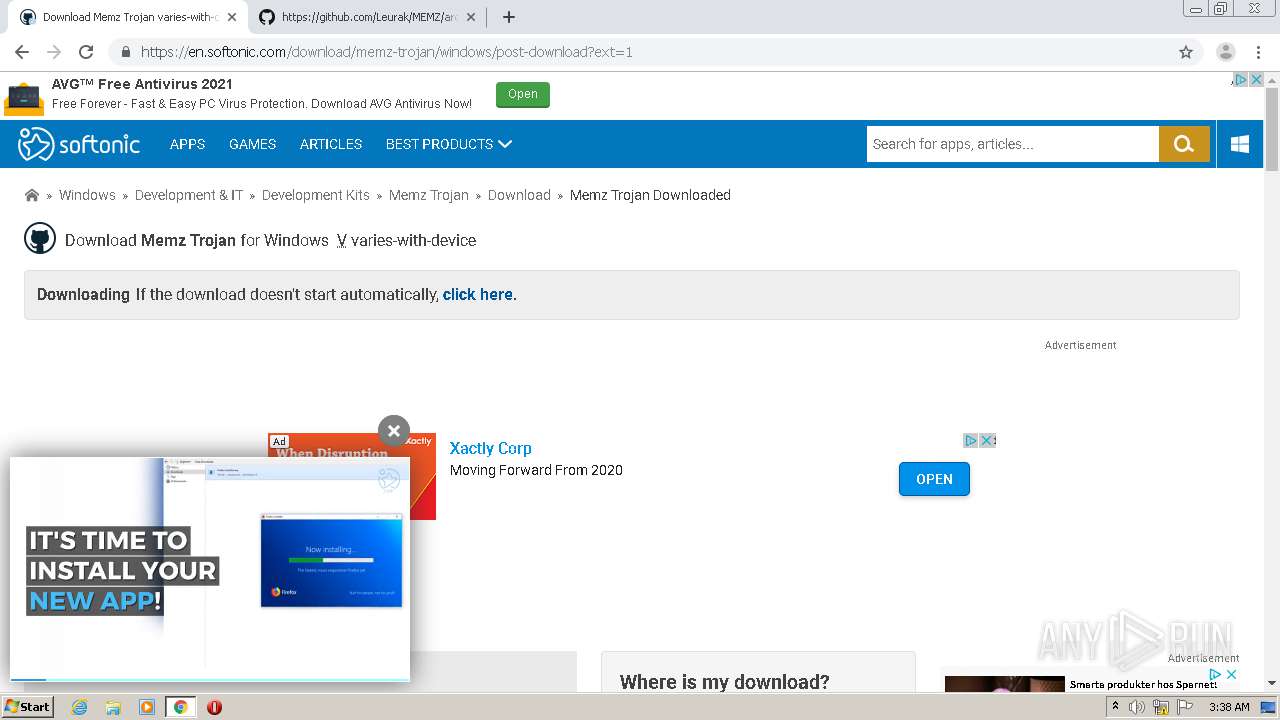Screen dimensions: 1280x720
Task: Close the Memz Trojan browser tab
Action: [x=232, y=17]
